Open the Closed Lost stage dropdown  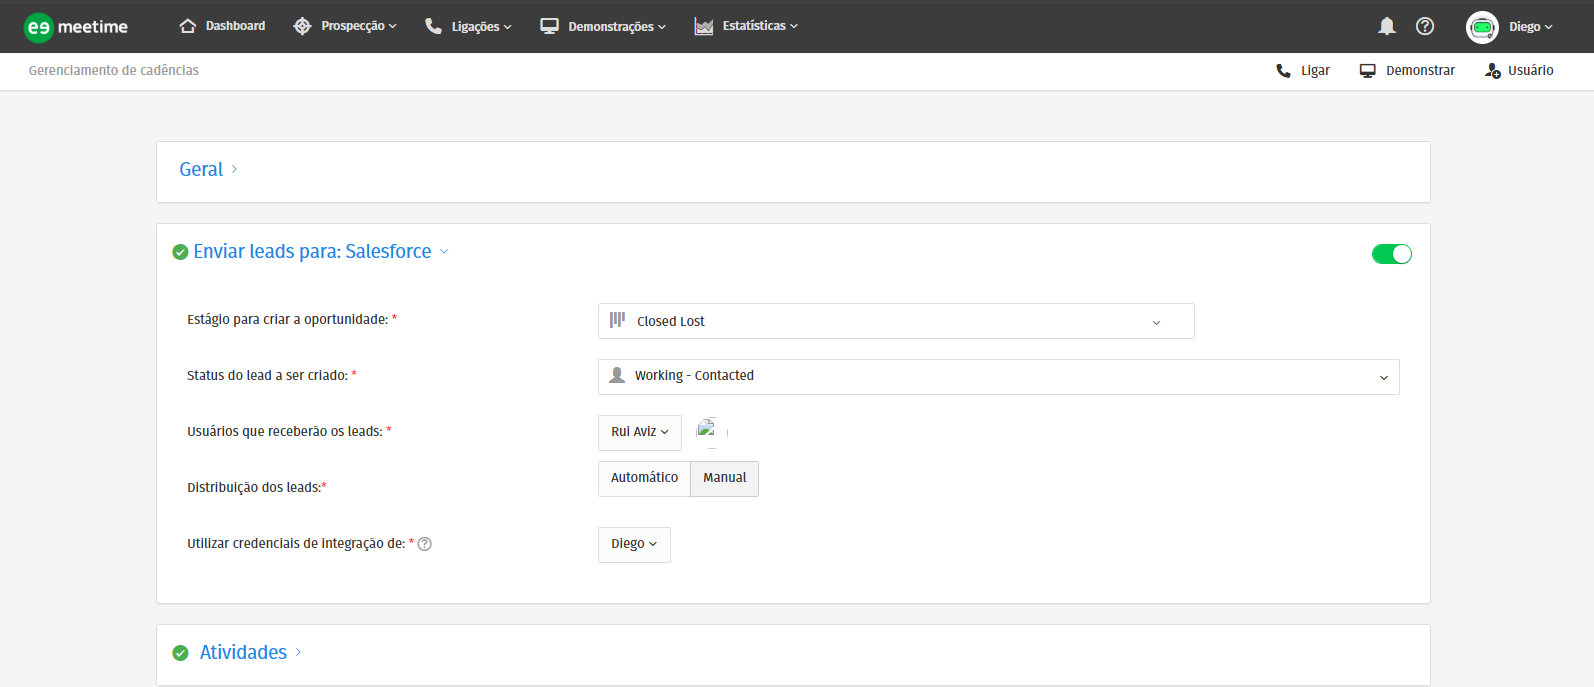896,321
